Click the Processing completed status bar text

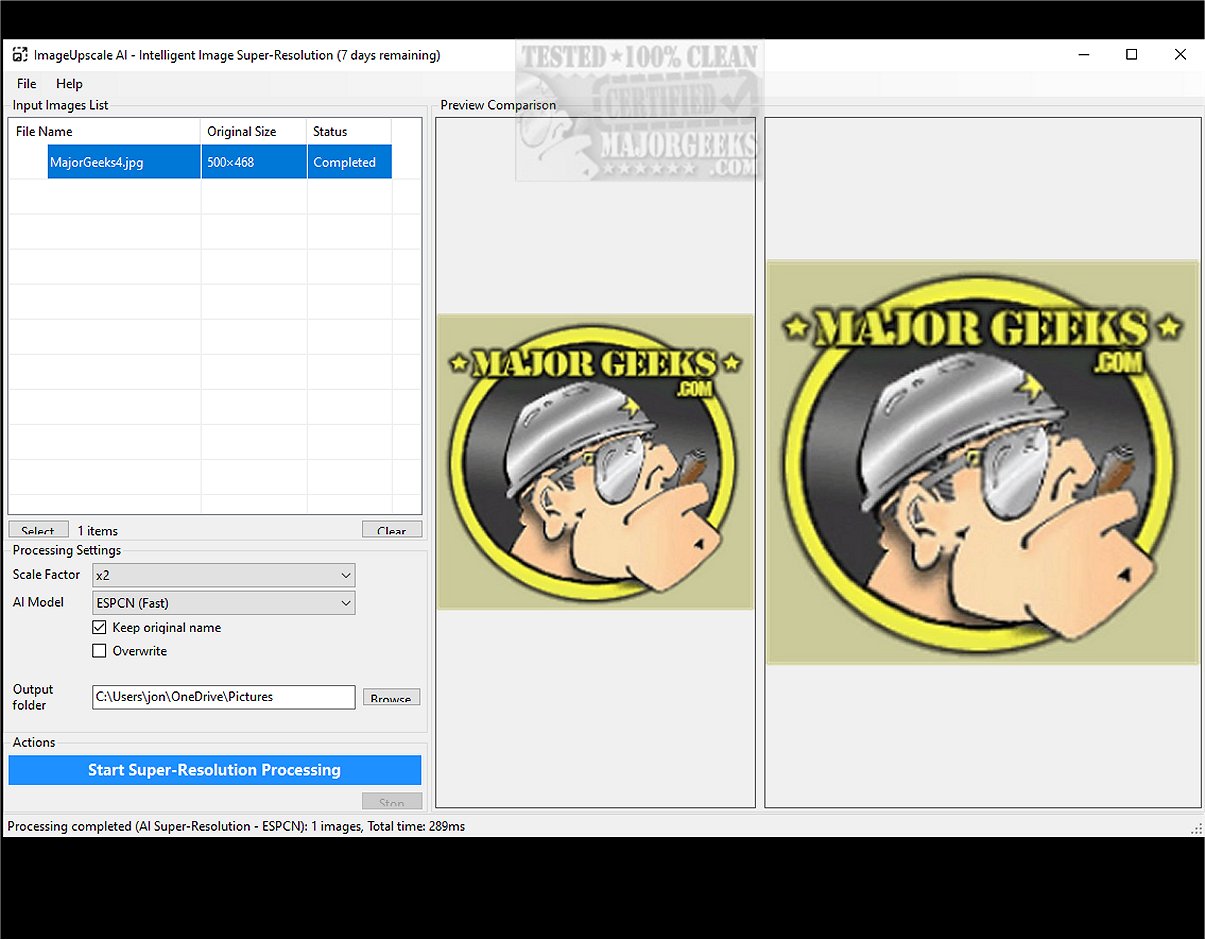click(x=236, y=827)
